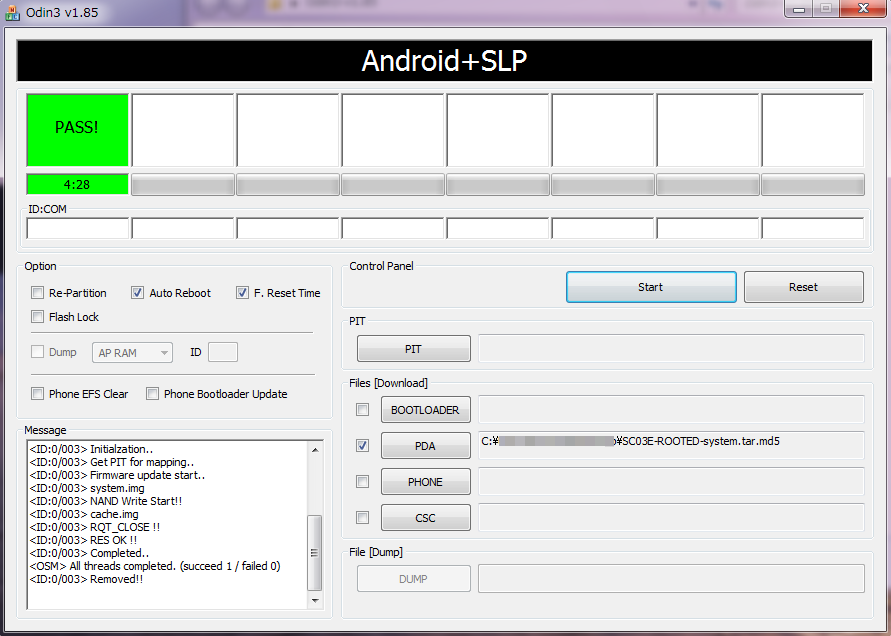Click the ID:COM box below the 4:28 timer

(78, 228)
